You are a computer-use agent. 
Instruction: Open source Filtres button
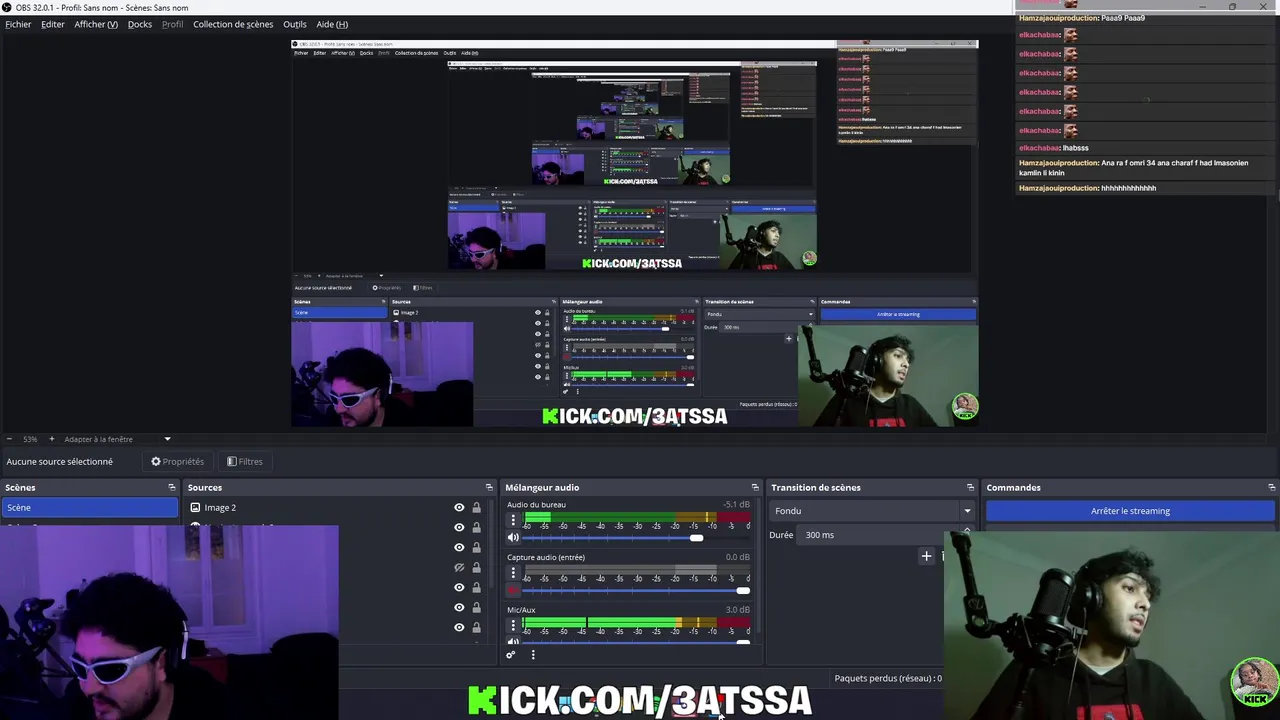pos(245,461)
